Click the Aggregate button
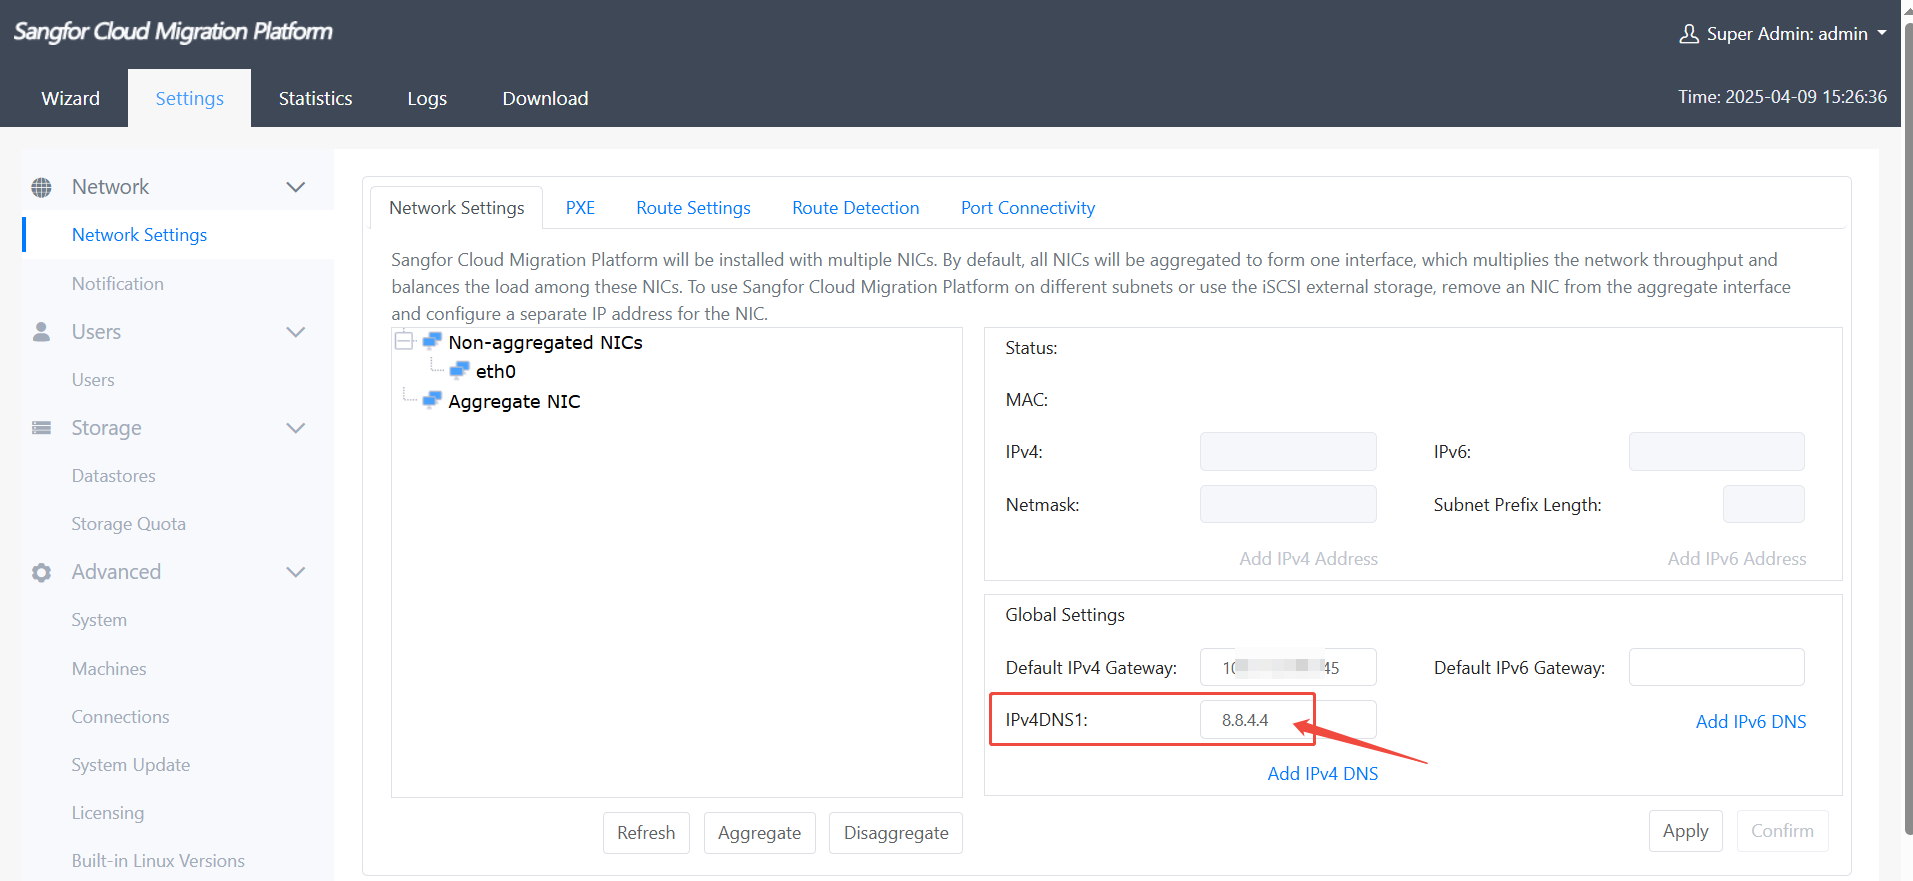 [x=759, y=833]
